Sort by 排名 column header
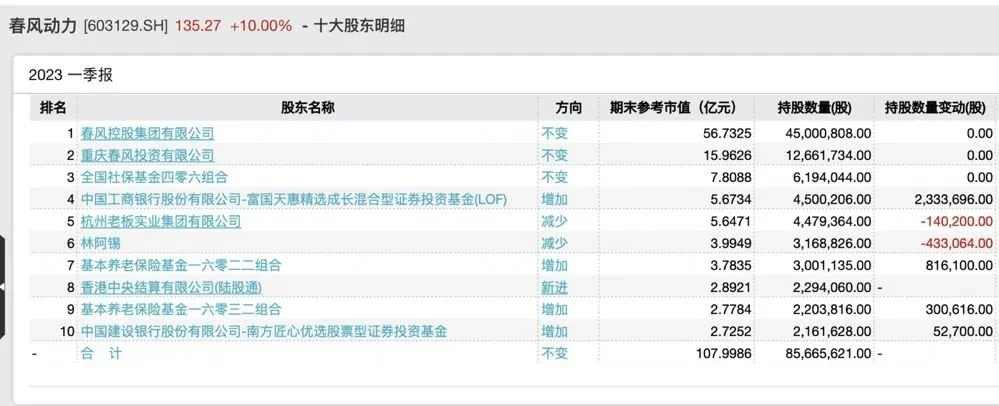 point(53,107)
